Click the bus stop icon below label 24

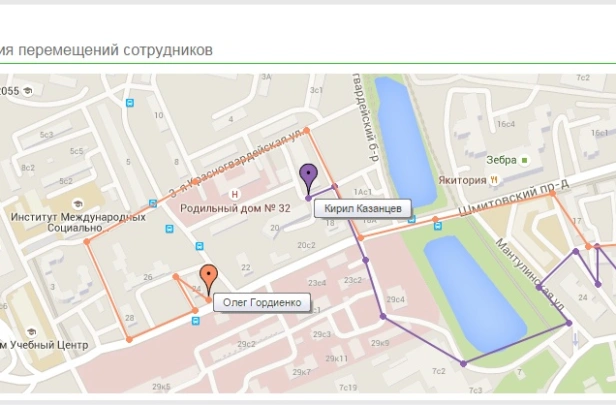click(x=195, y=321)
